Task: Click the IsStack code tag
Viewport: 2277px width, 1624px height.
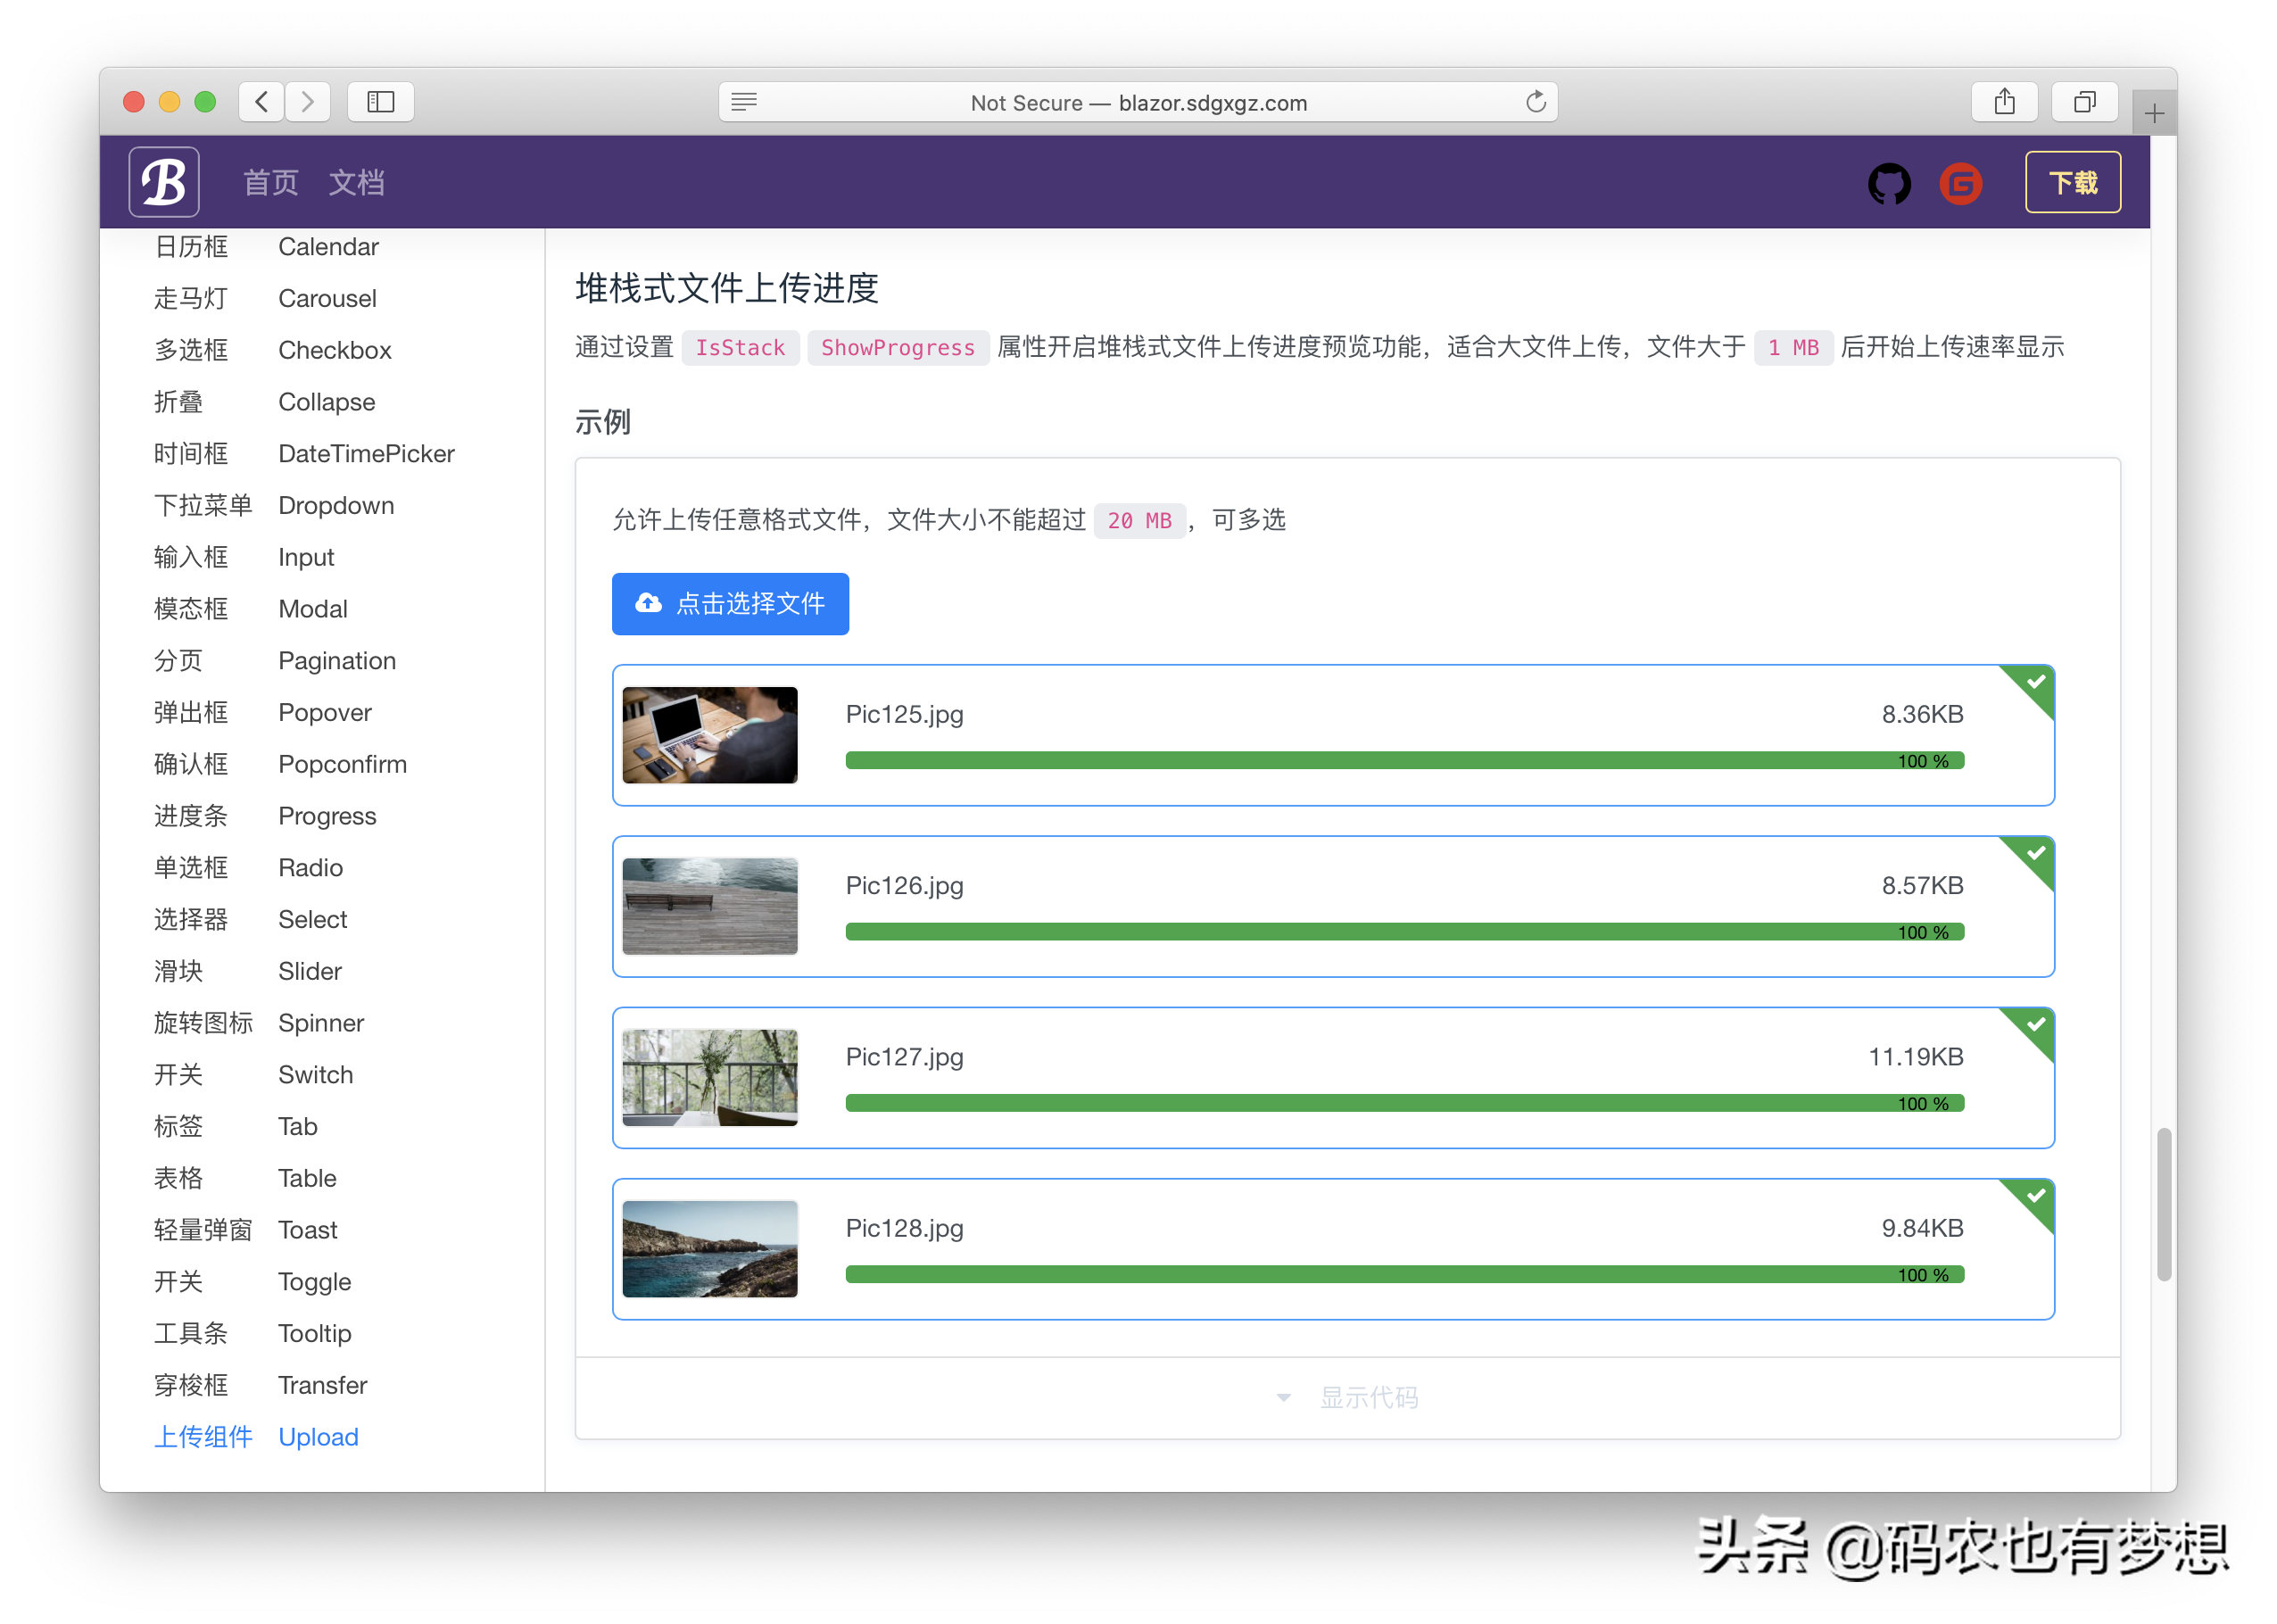Action: coord(740,347)
